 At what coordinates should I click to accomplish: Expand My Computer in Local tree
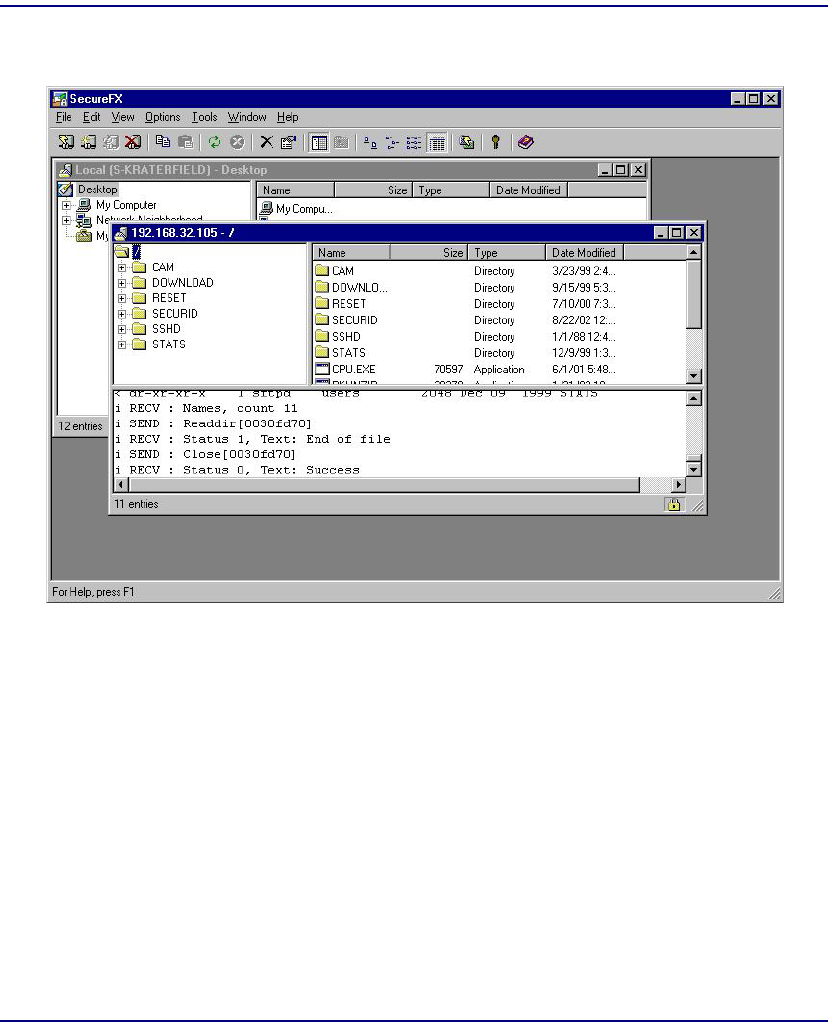[x=66, y=205]
